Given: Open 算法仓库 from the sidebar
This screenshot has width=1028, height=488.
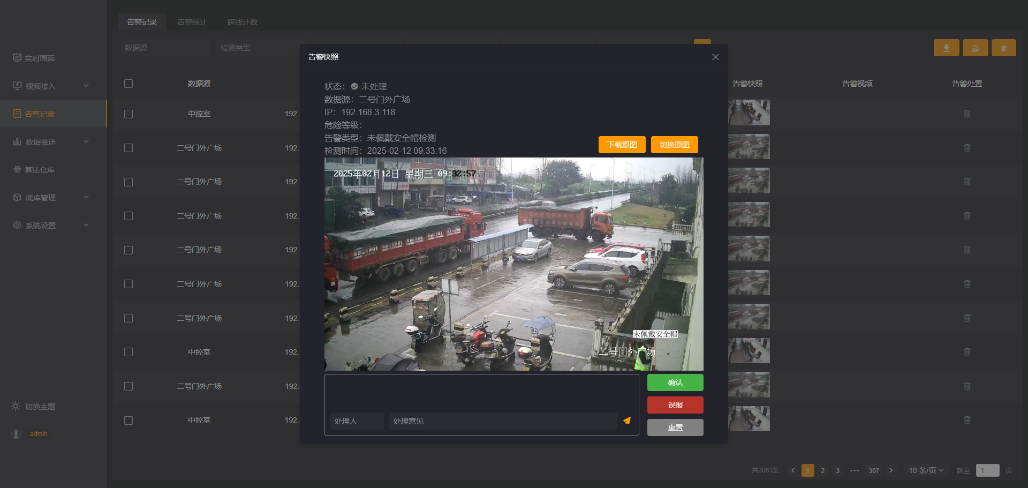Looking at the screenshot, I should 39,169.
